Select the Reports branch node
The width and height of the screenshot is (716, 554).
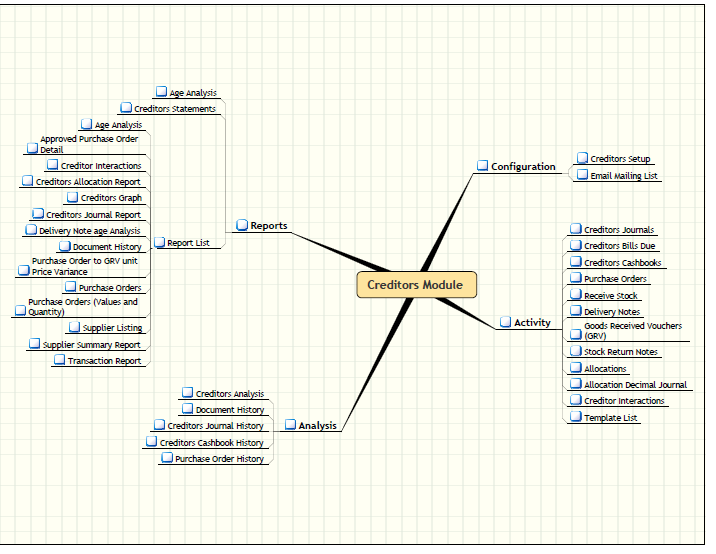(268, 226)
